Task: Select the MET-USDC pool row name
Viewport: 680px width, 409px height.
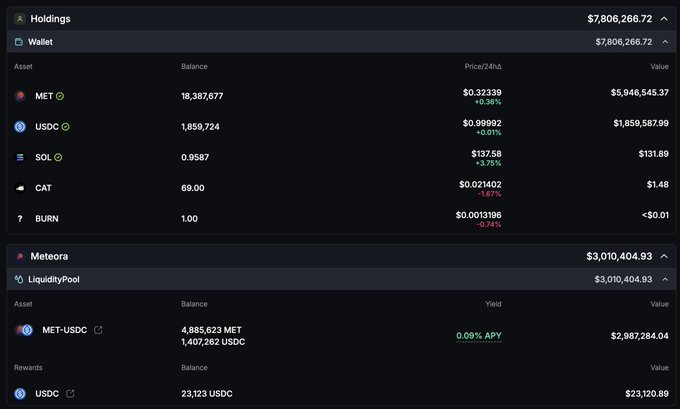Action: click(x=65, y=330)
